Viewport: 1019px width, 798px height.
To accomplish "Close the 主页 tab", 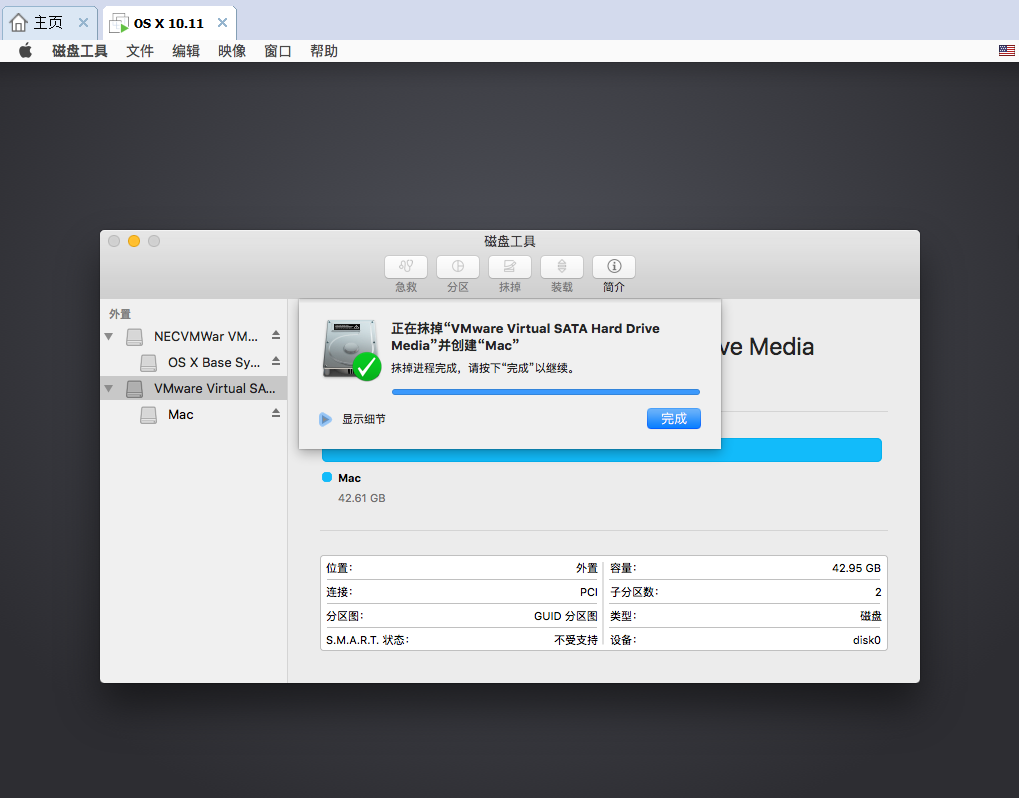I will coord(83,23).
